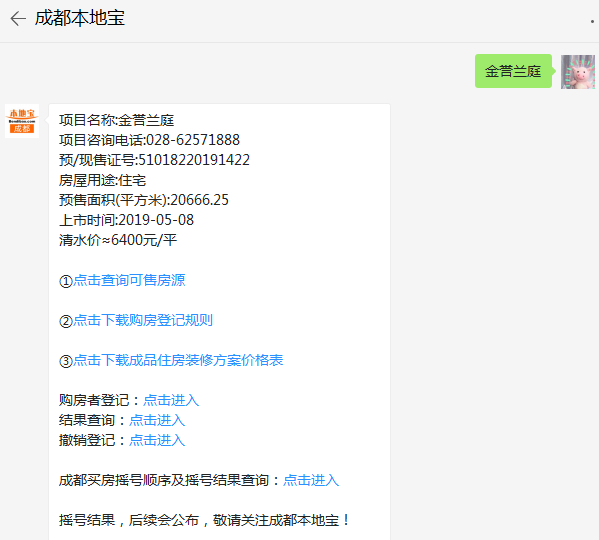Select the green 金营兰庭 message bubble
Image resolution: width=599 pixels, height=540 pixels.
click(x=513, y=71)
